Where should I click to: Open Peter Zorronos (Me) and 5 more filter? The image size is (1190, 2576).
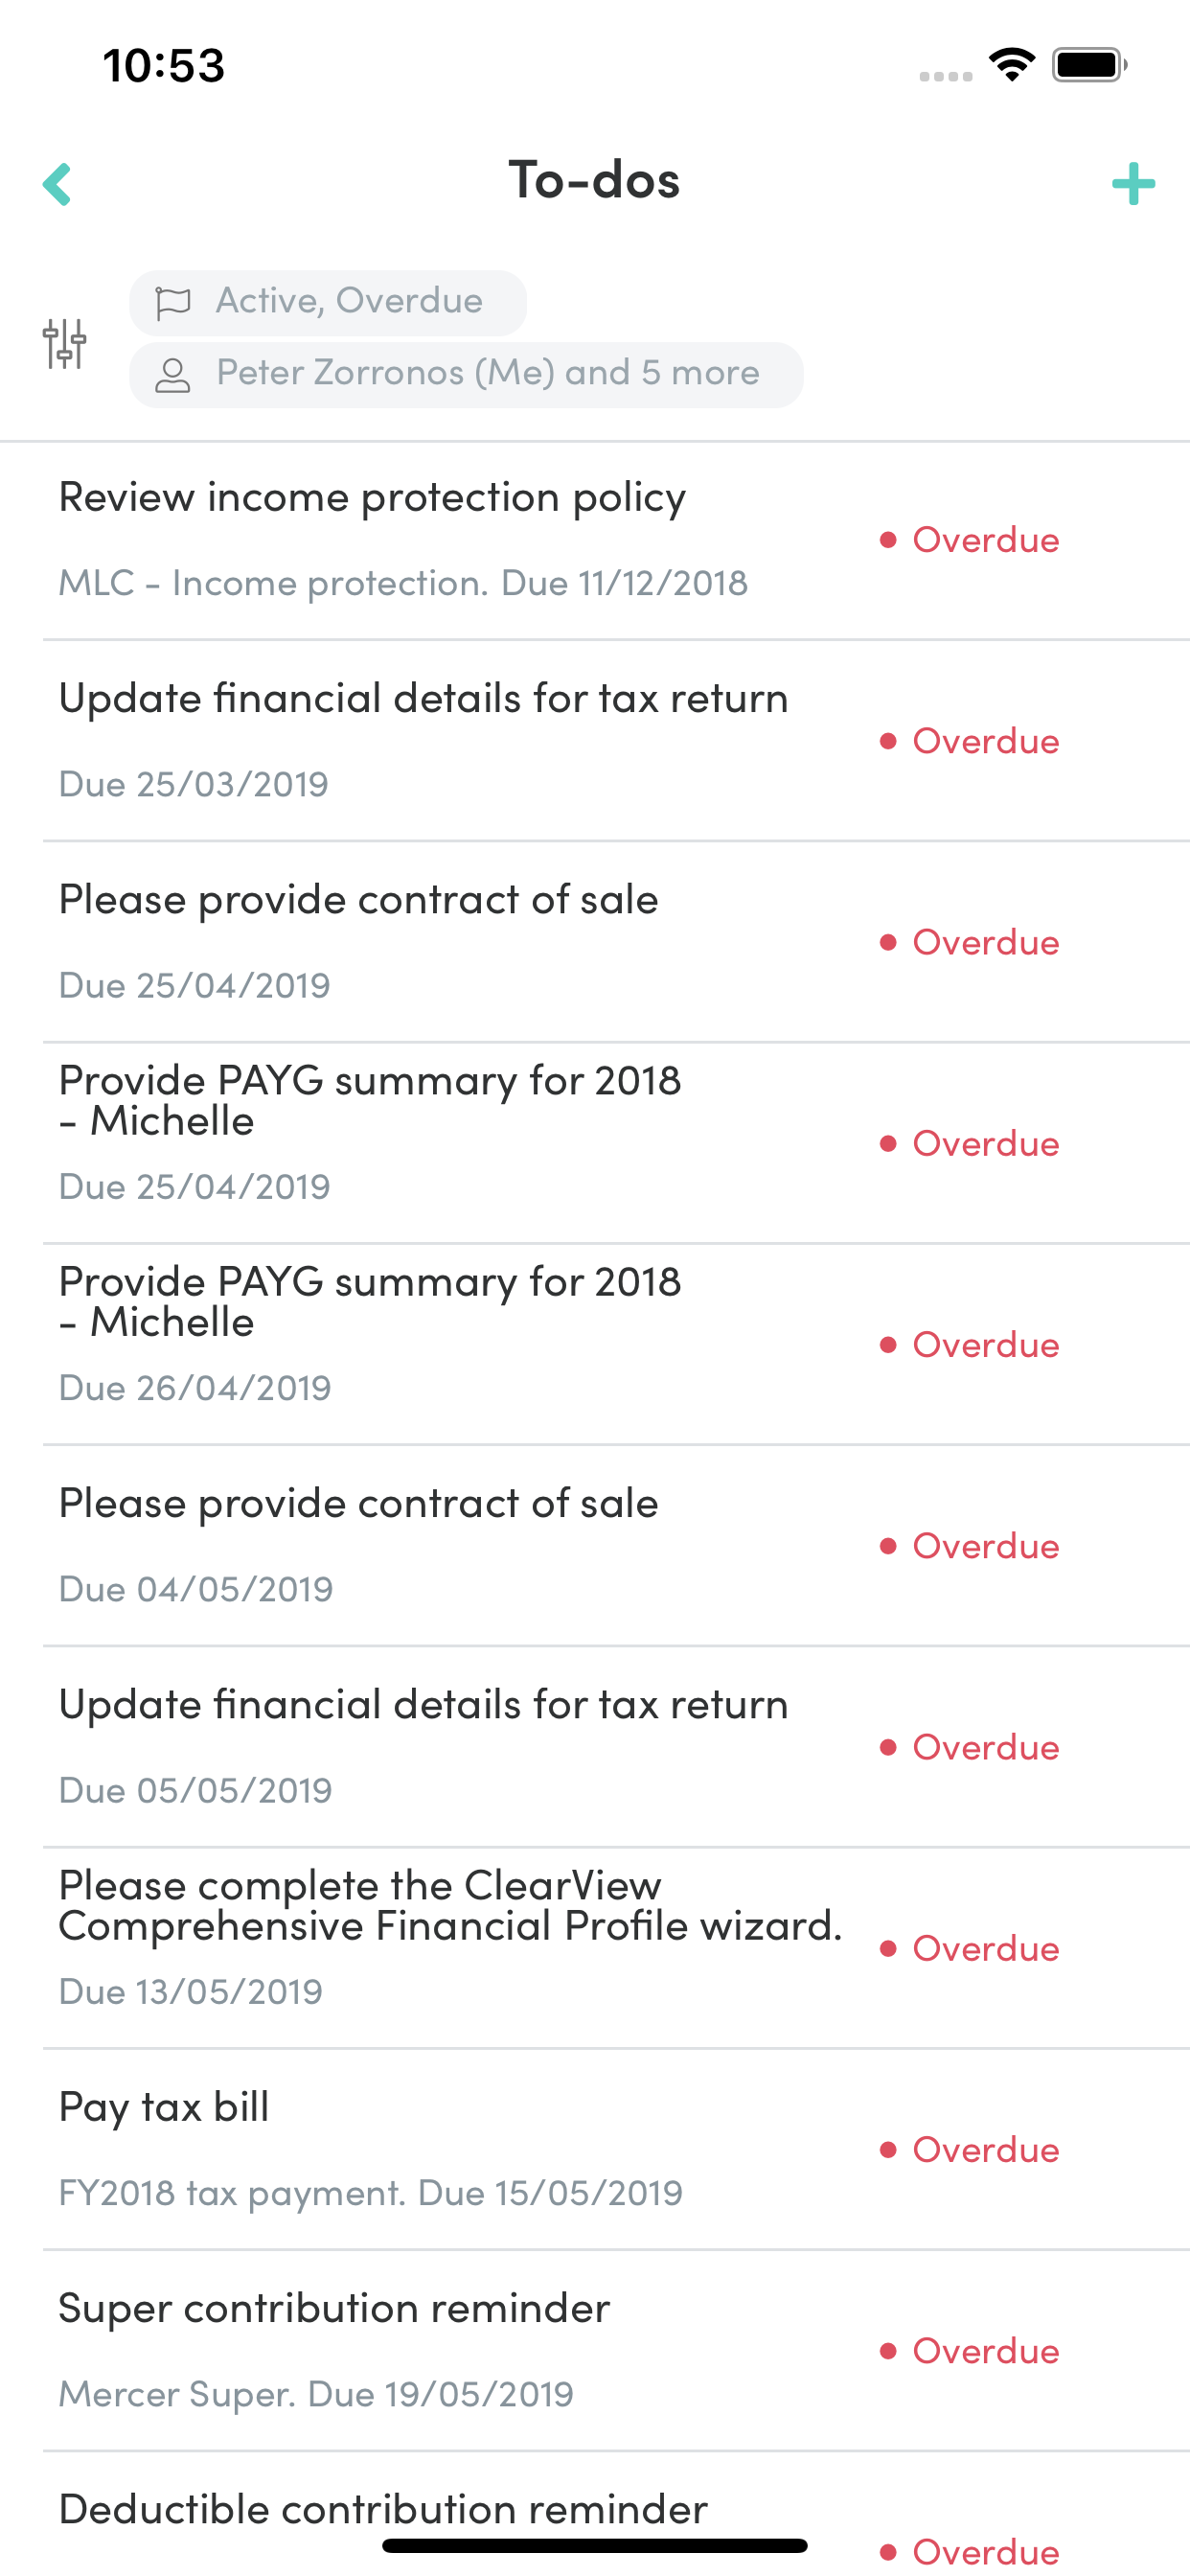pyautogui.click(x=466, y=375)
